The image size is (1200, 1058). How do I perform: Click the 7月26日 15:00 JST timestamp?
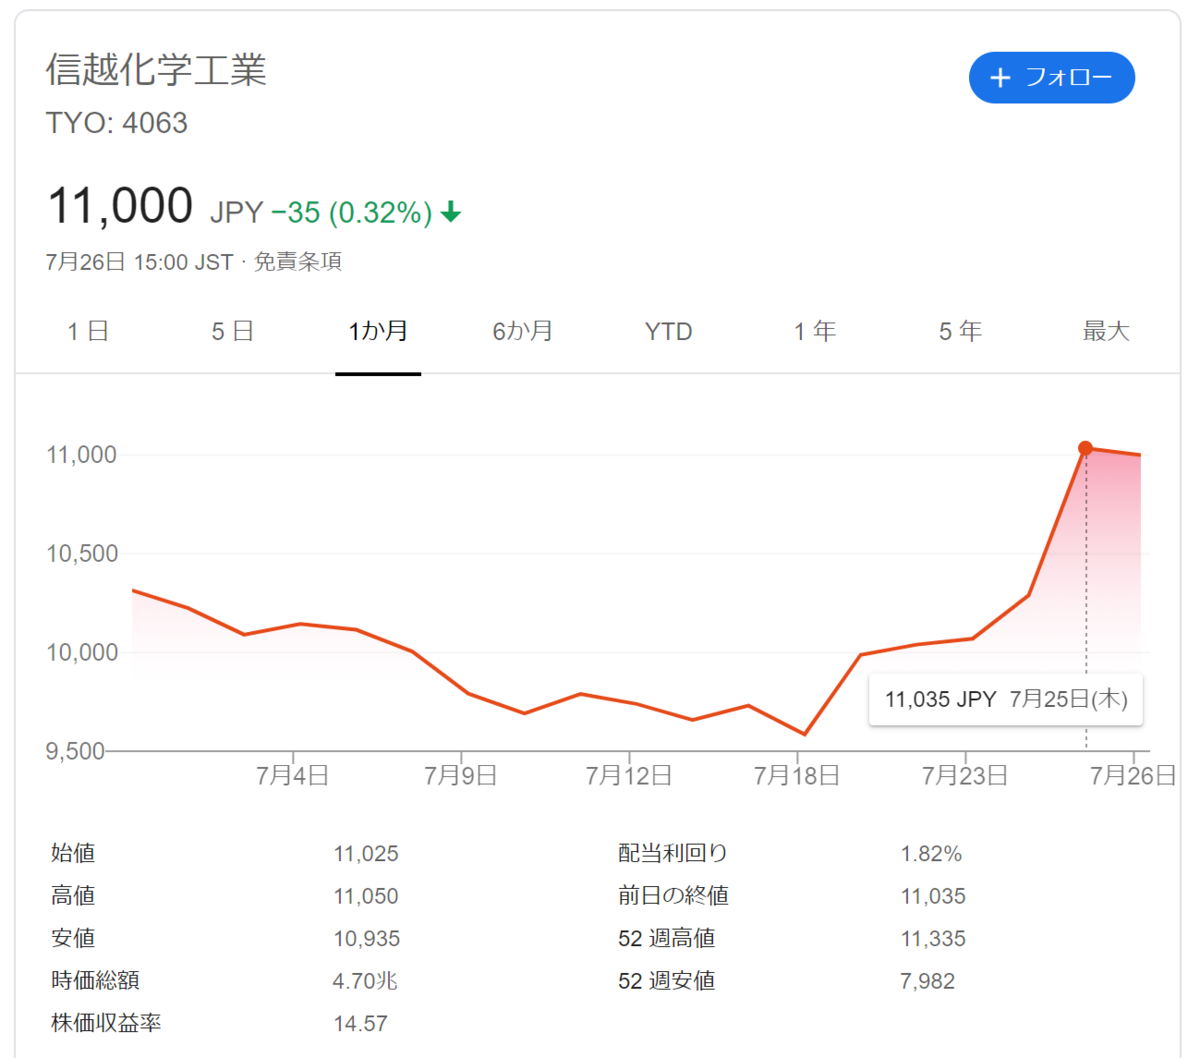(139, 262)
